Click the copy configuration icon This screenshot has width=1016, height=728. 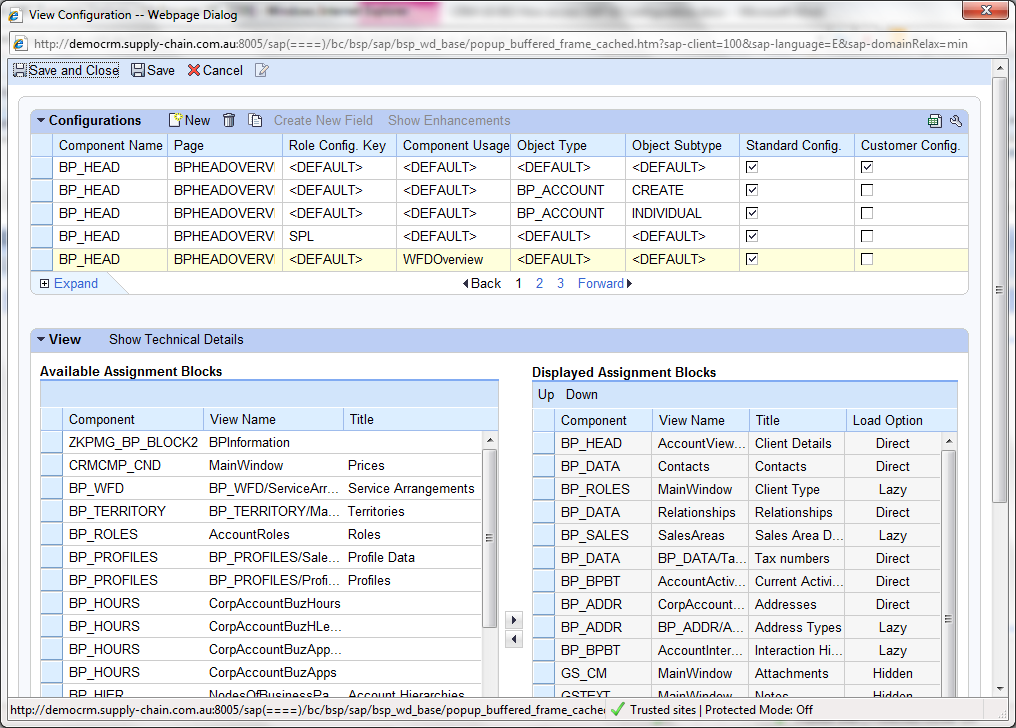pyautogui.click(x=255, y=120)
